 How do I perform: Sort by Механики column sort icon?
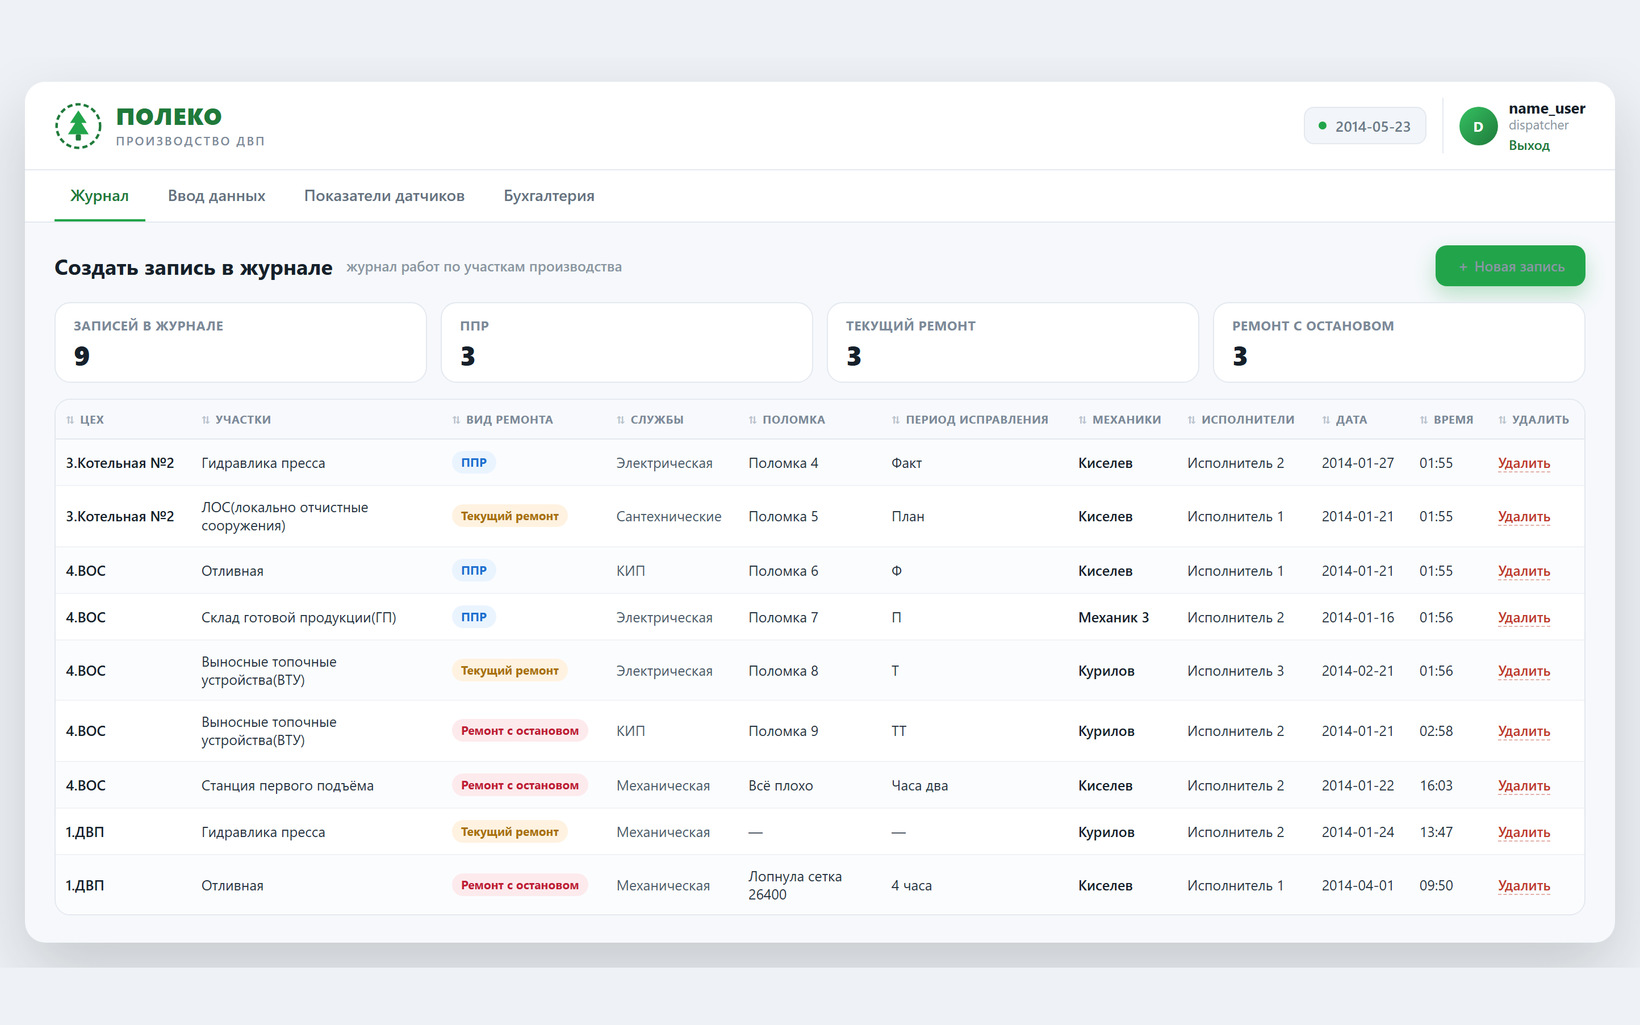1083,420
